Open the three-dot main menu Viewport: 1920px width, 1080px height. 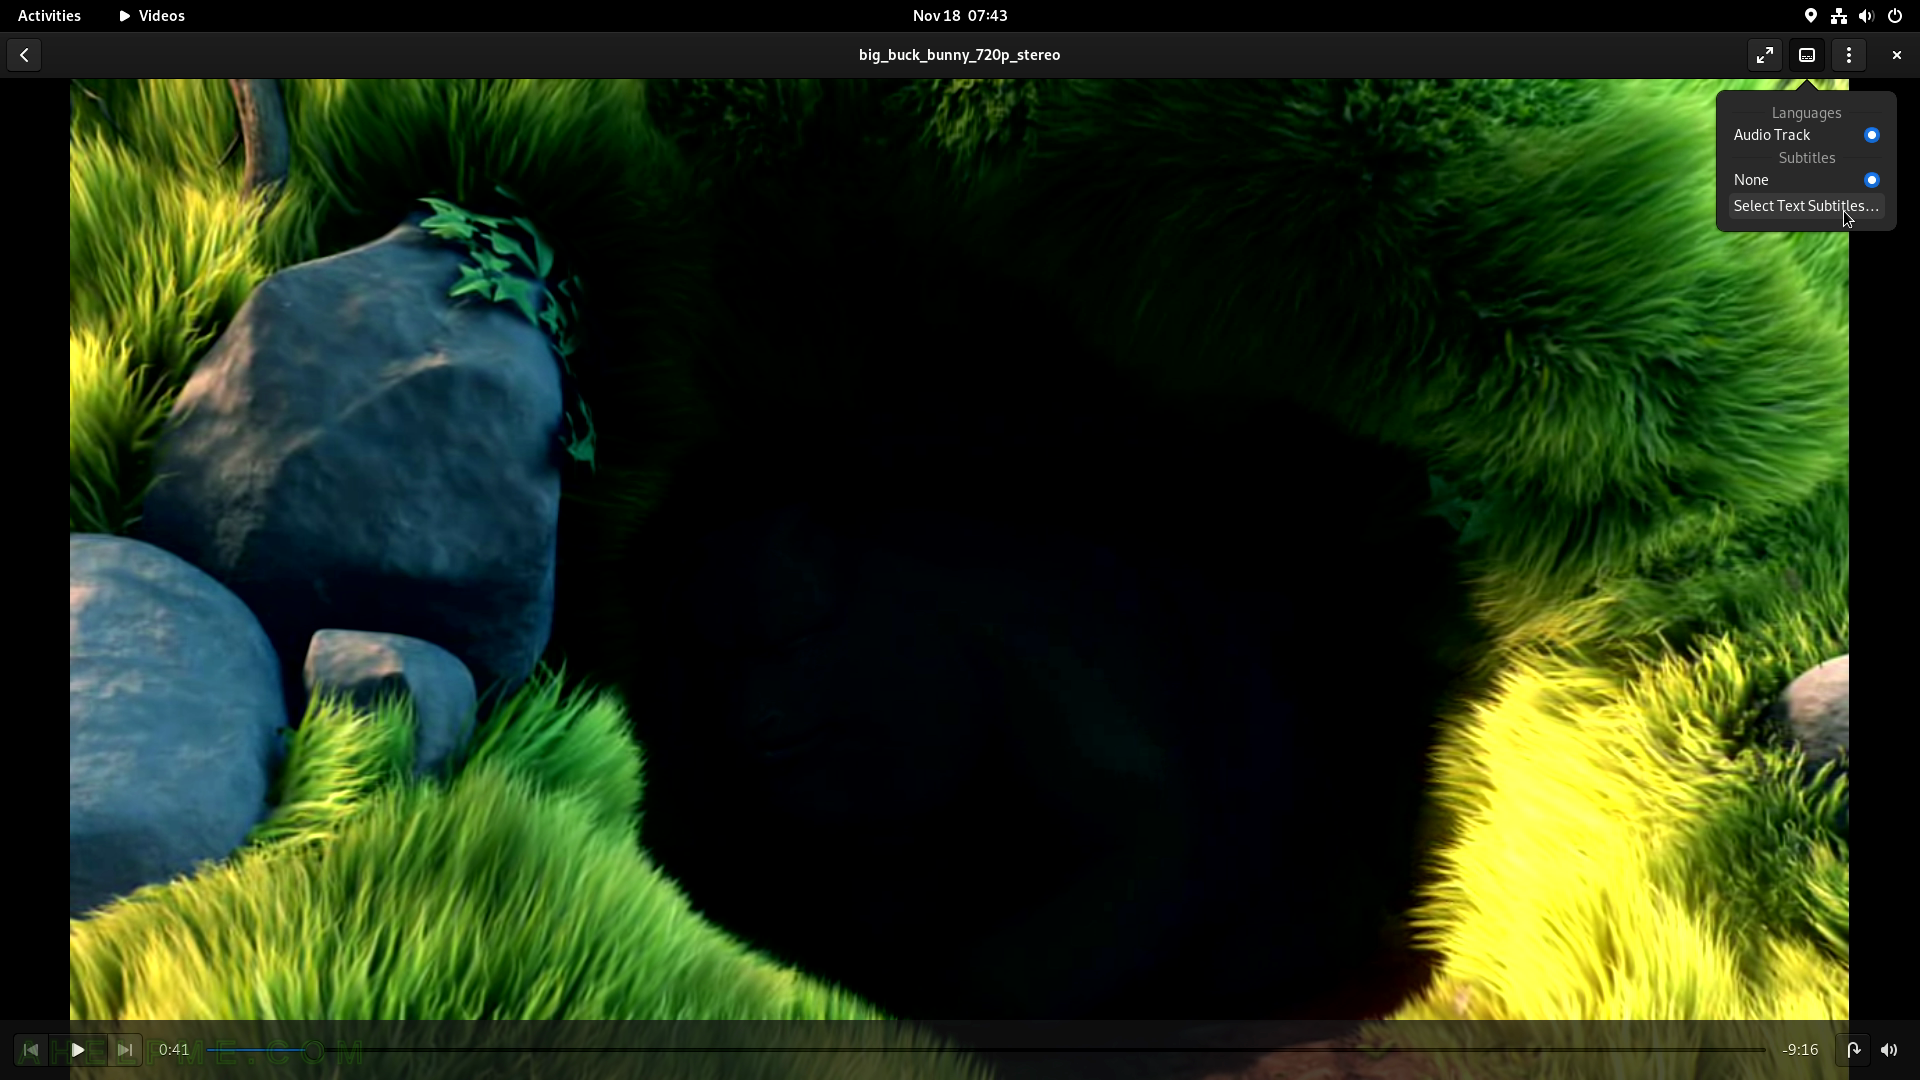(1849, 55)
